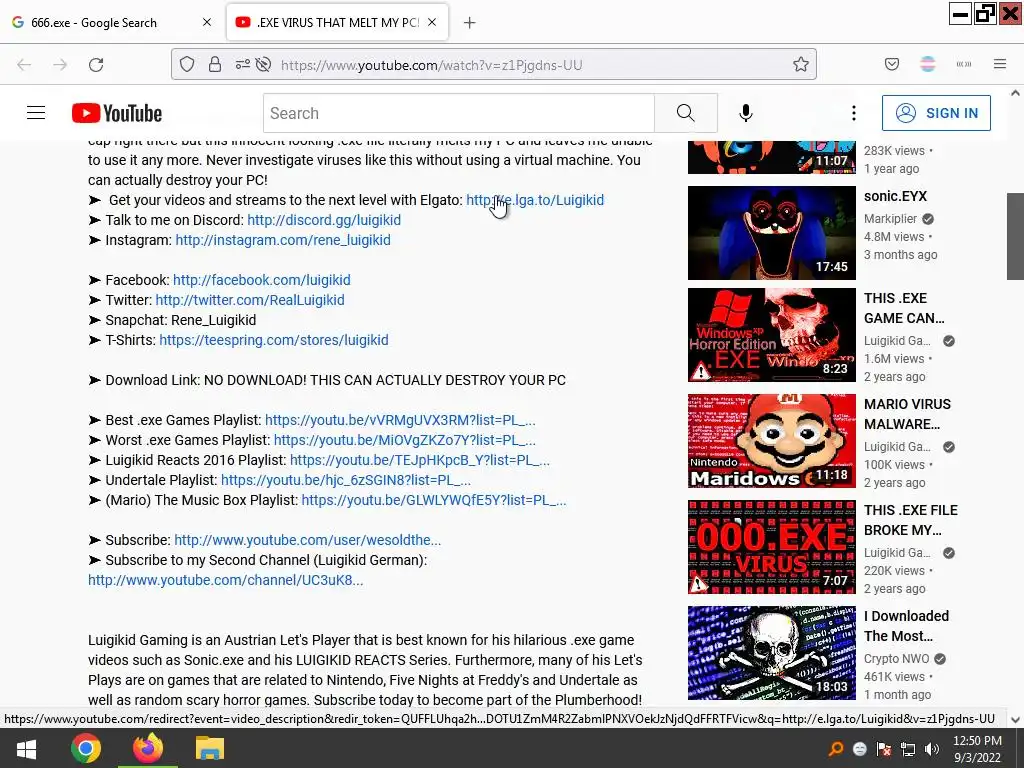Go back with the browser back arrow
Viewport: 1024px width, 768px height.
pyautogui.click(x=24, y=65)
